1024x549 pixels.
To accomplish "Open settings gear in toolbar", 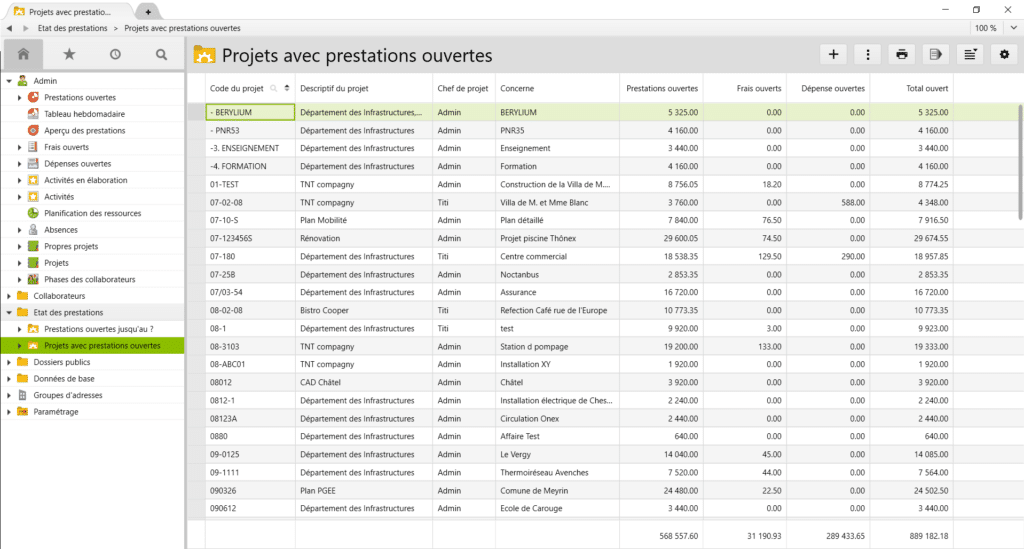I will tap(1004, 55).
